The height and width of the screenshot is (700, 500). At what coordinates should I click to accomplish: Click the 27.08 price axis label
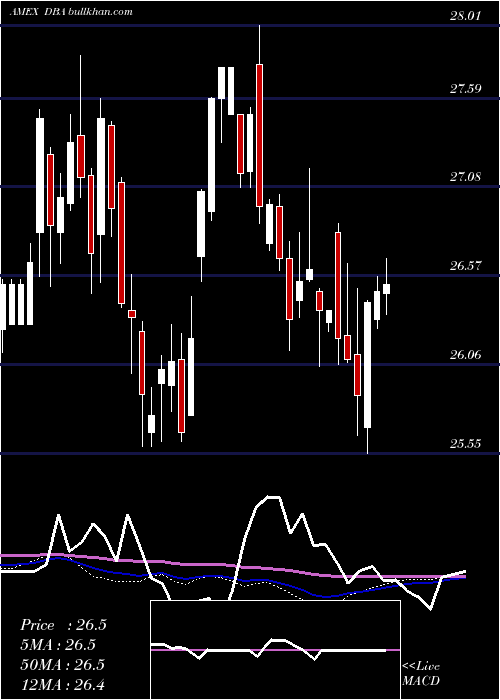465,177
